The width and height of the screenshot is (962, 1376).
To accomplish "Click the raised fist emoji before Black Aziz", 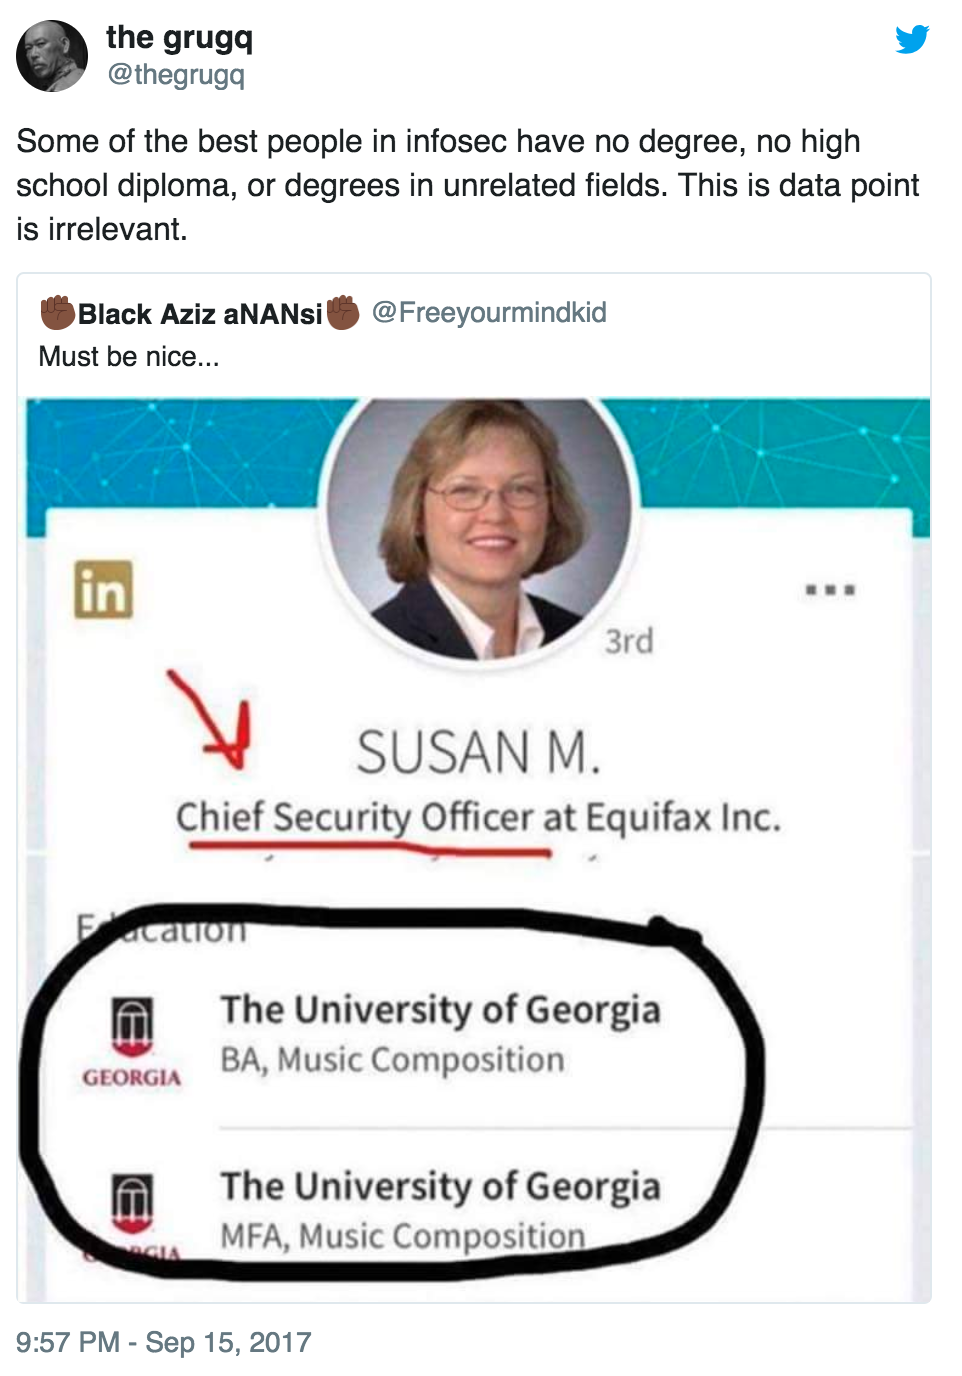I will point(57,313).
